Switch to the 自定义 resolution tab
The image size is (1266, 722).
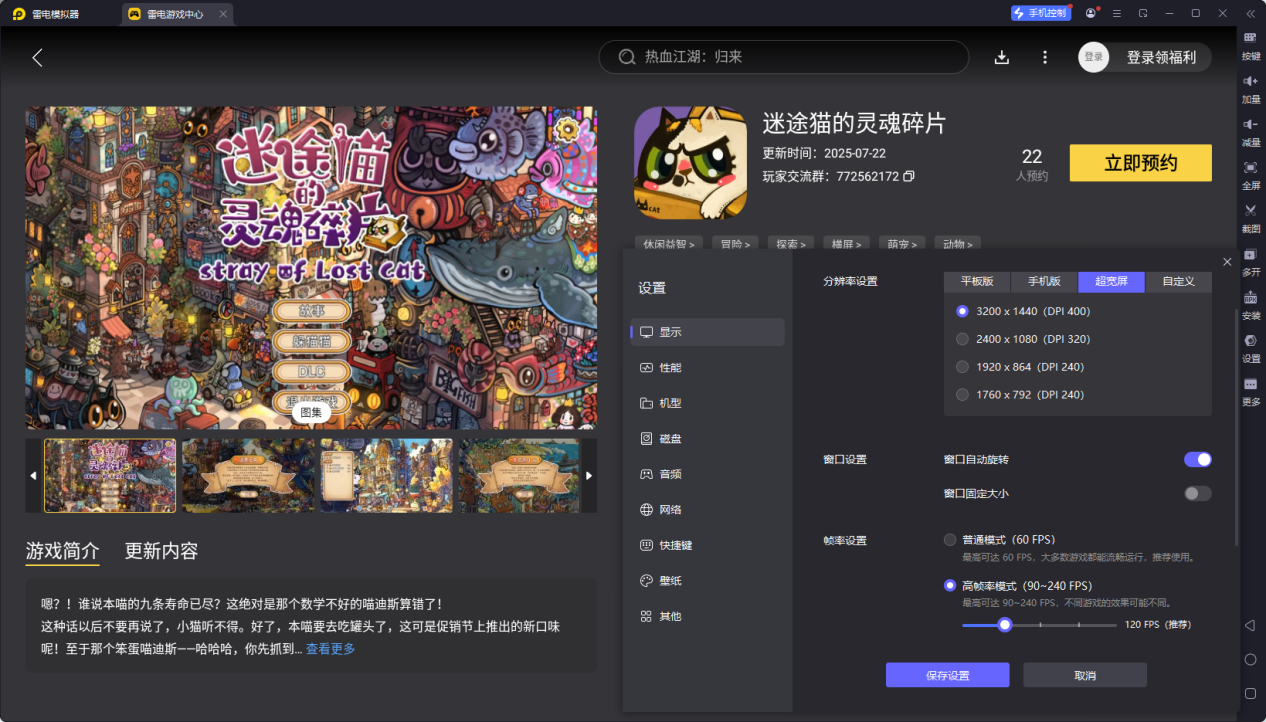point(1178,281)
